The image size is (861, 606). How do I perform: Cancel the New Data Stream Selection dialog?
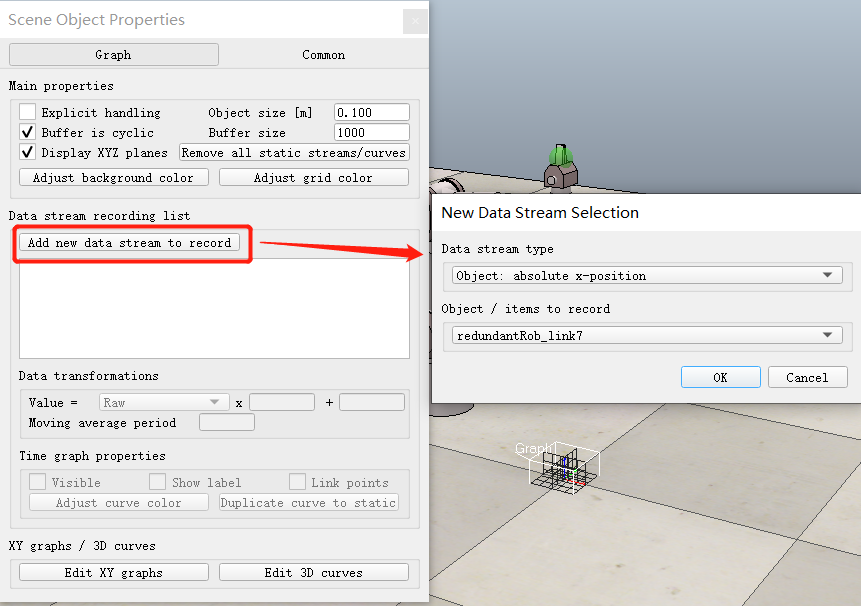(x=807, y=377)
